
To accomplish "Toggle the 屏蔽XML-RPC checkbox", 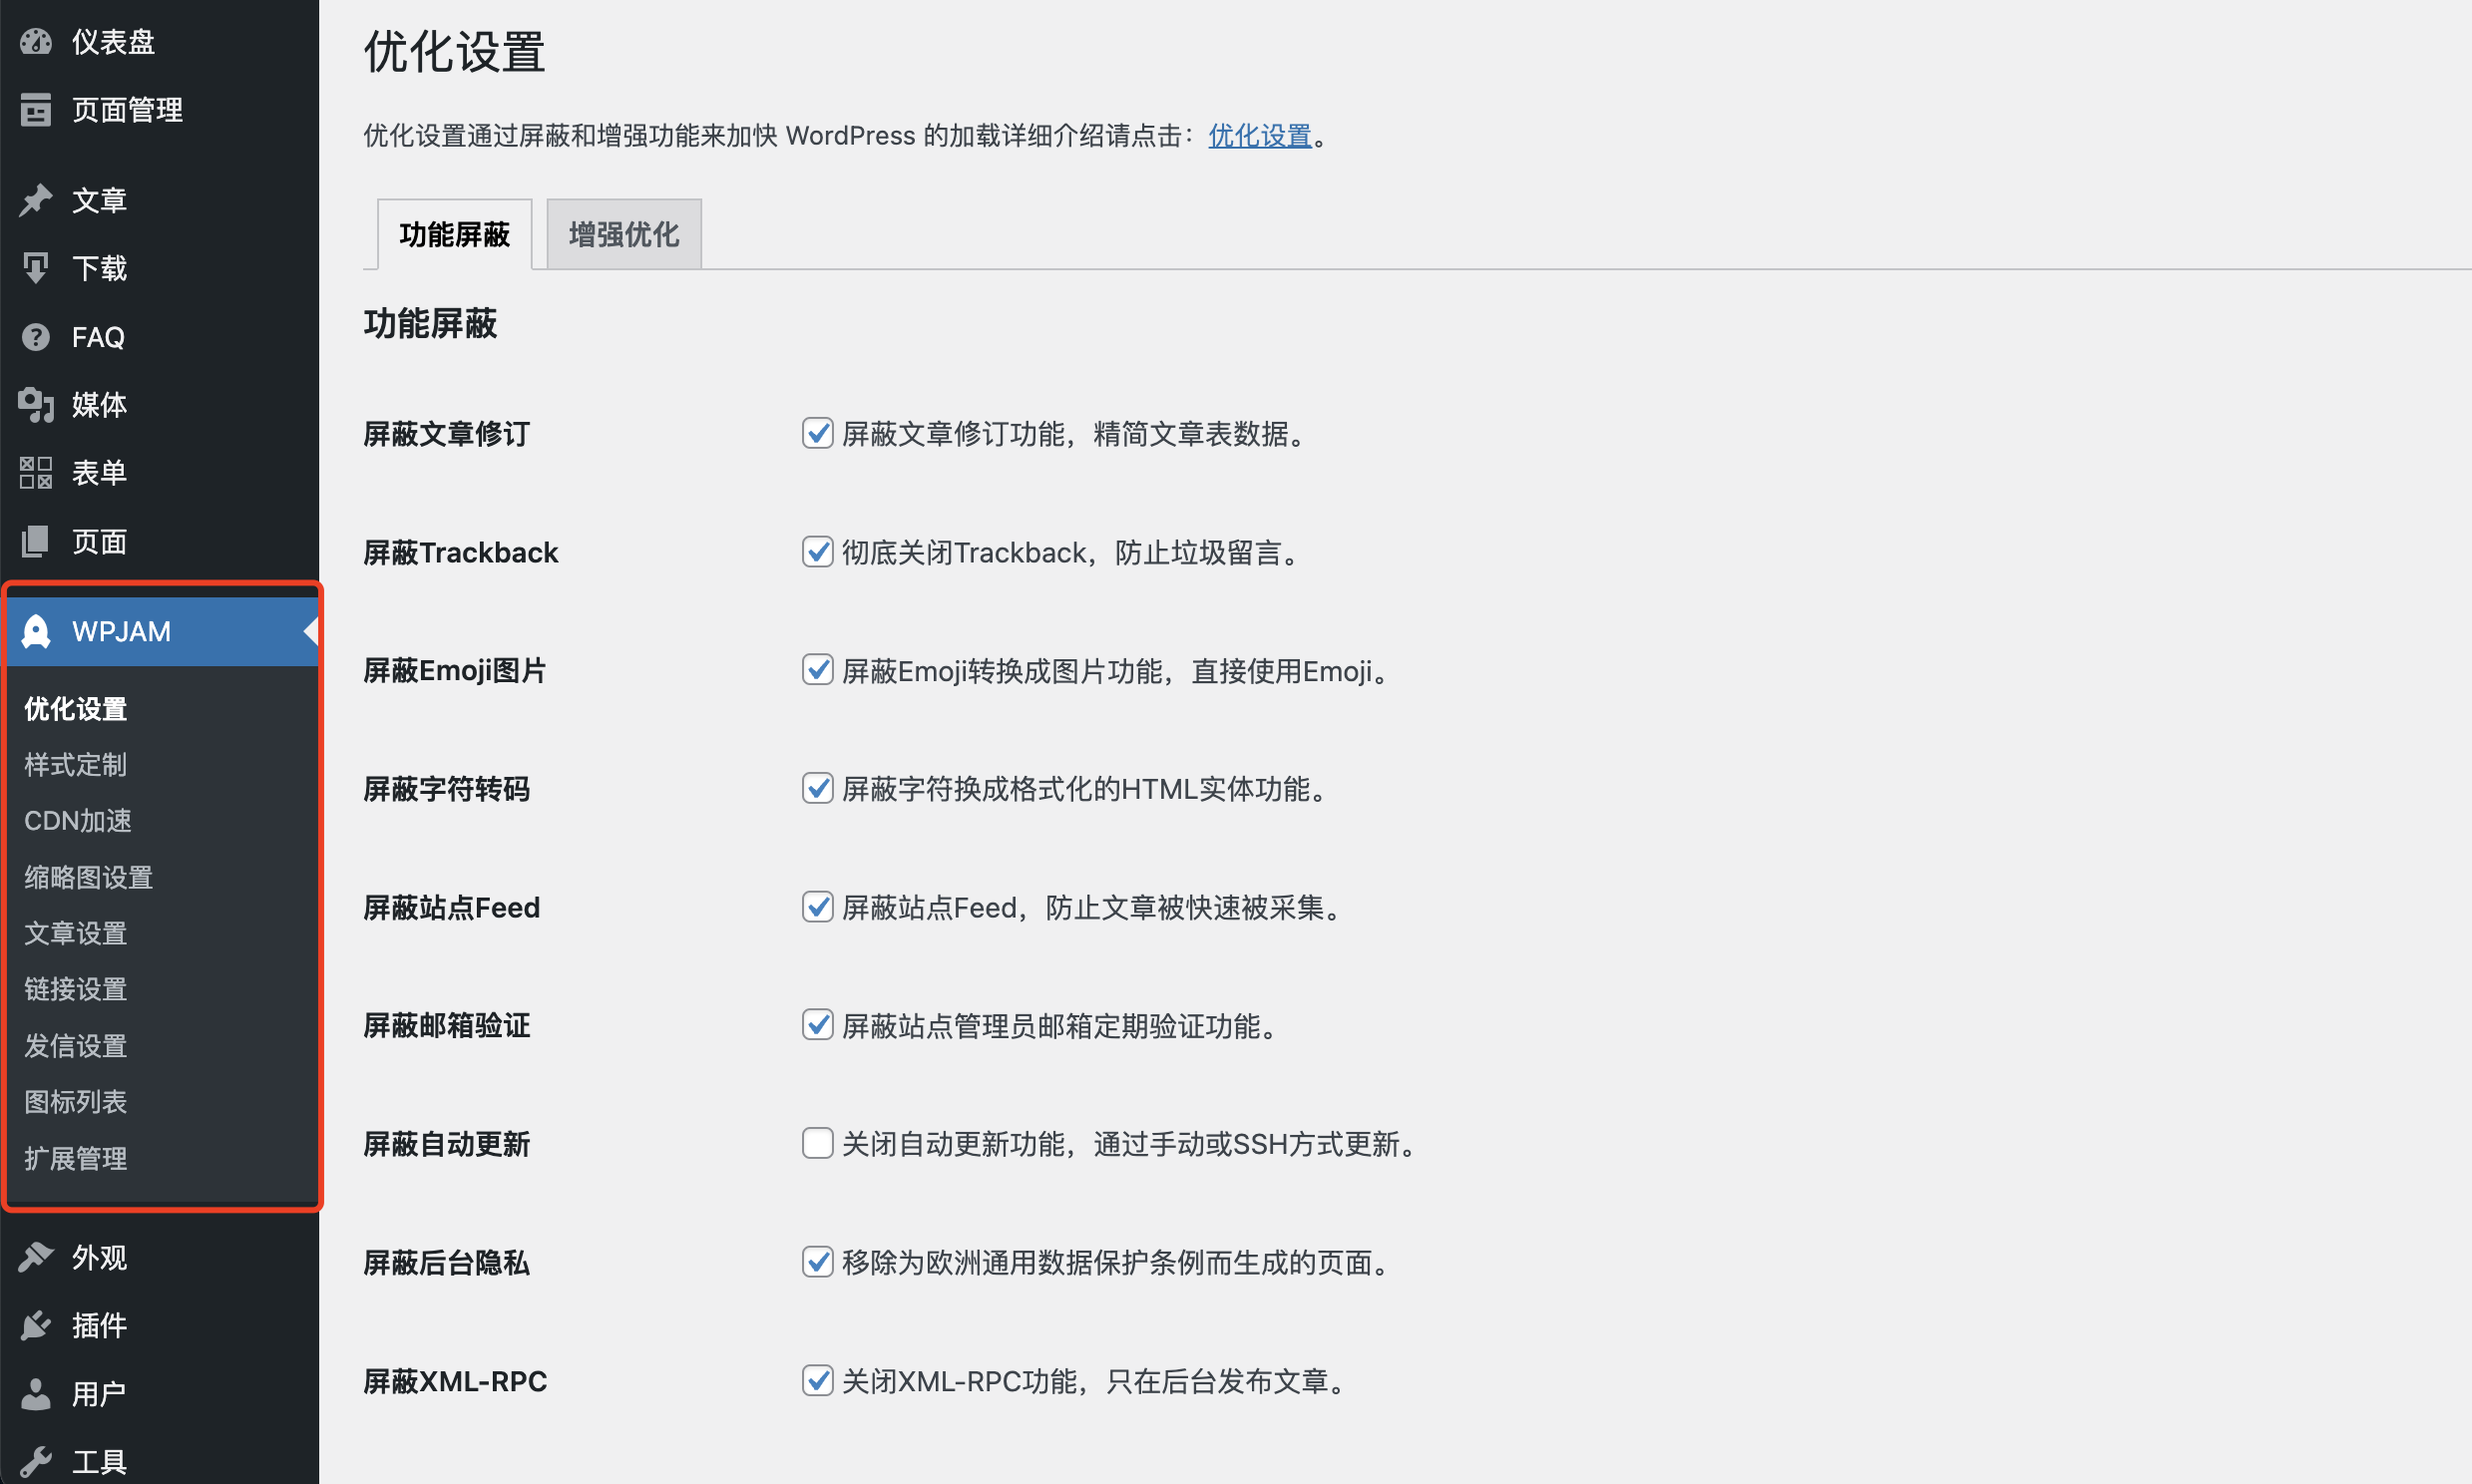I will point(817,1381).
